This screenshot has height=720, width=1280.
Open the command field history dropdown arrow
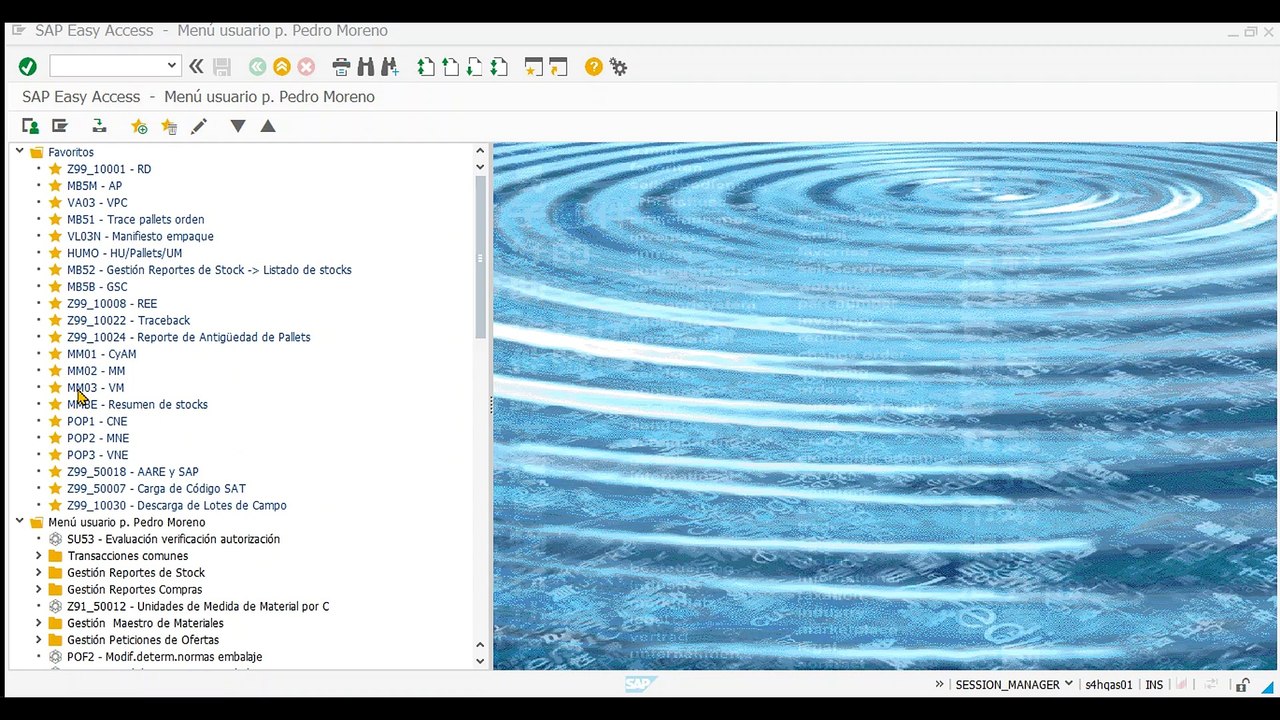(172, 66)
